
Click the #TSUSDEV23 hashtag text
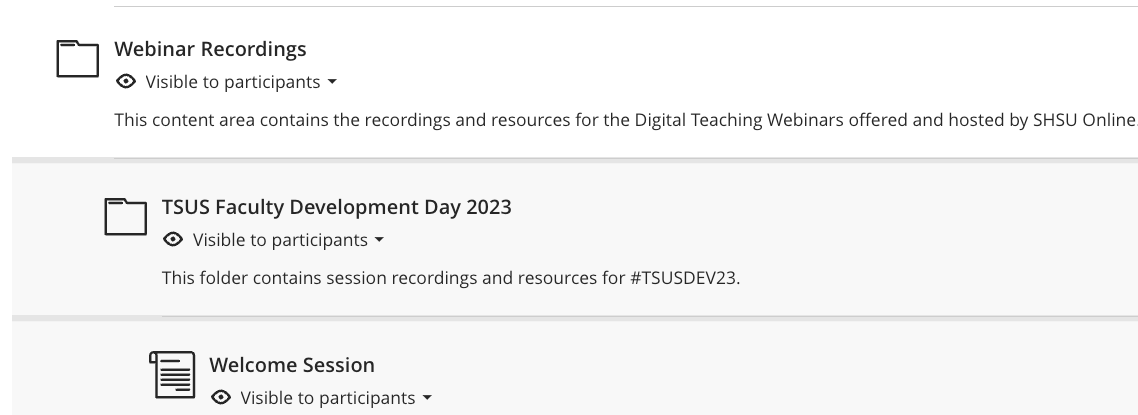(x=683, y=279)
